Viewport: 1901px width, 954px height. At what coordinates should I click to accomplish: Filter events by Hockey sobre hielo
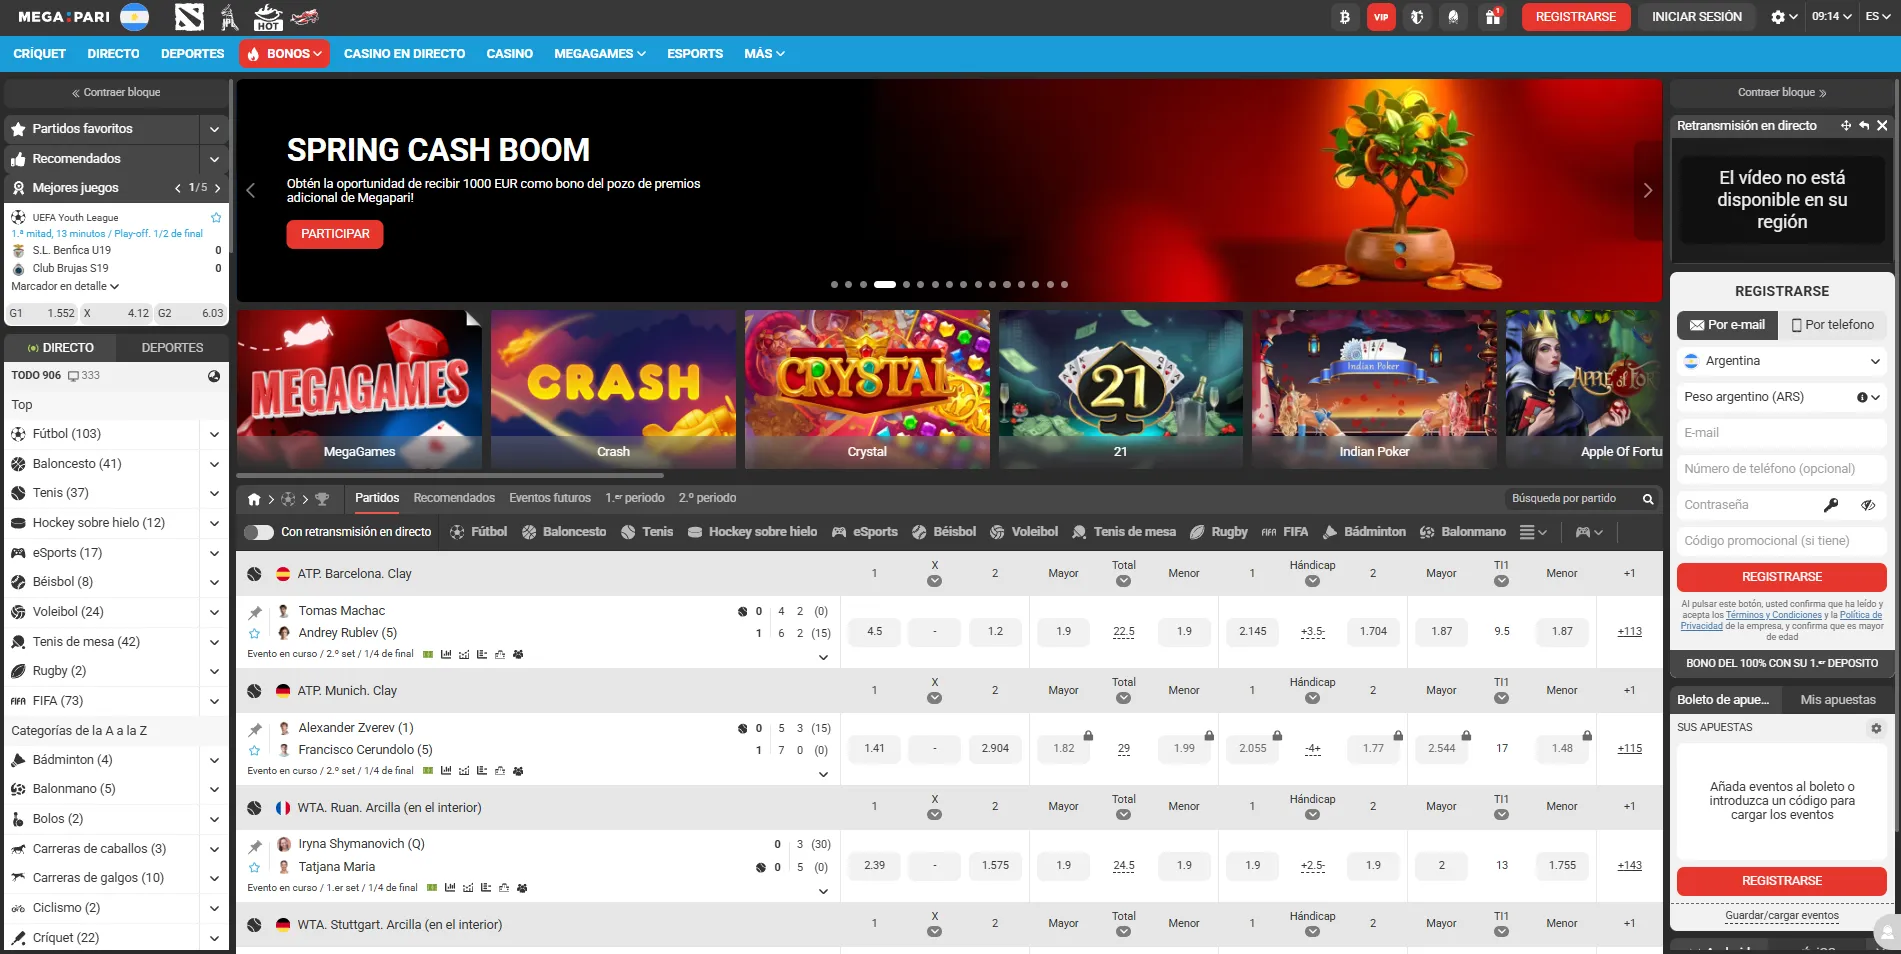pos(752,532)
